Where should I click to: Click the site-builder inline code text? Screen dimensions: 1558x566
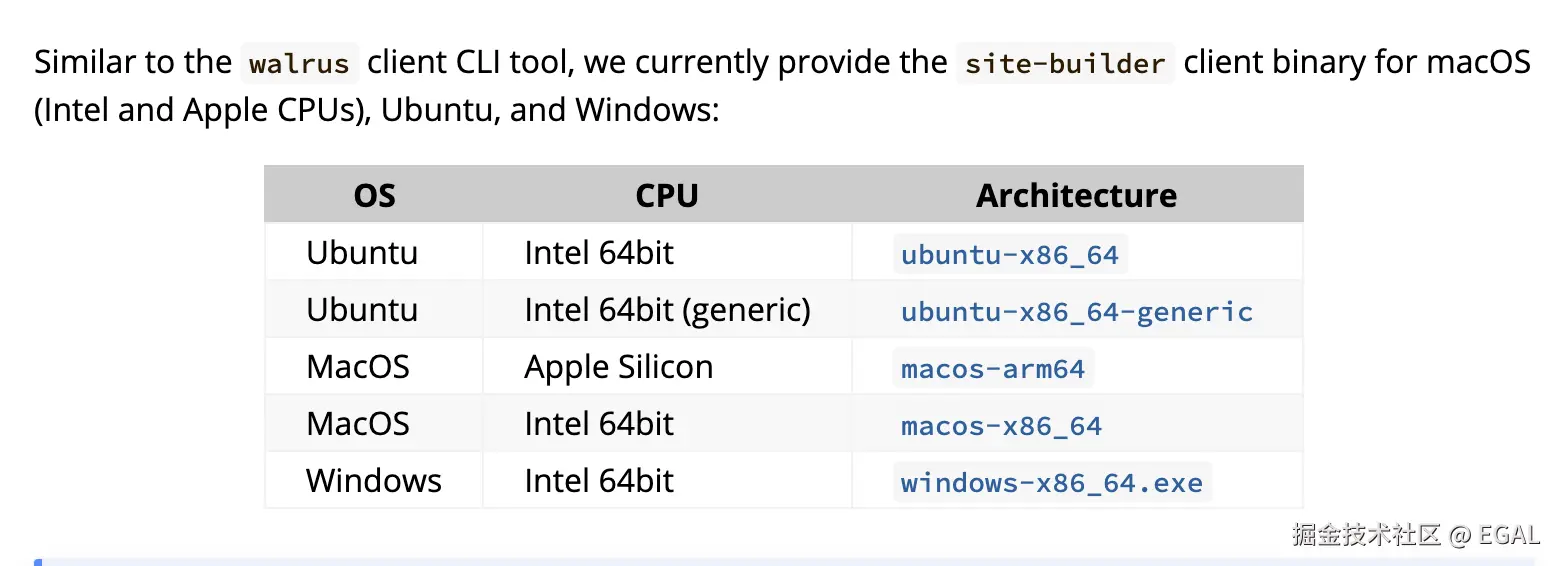pyautogui.click(x=1064, y=64)
